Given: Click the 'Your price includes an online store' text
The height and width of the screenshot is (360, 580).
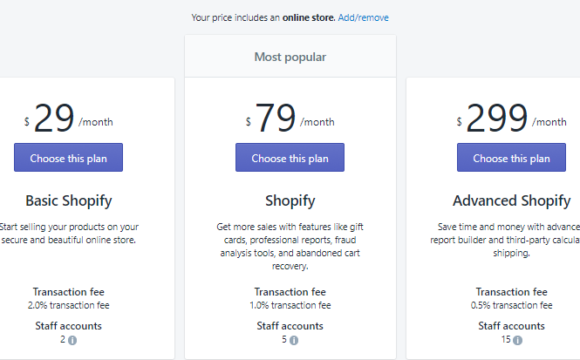Looking at the screenshot, I should [263, 17].
